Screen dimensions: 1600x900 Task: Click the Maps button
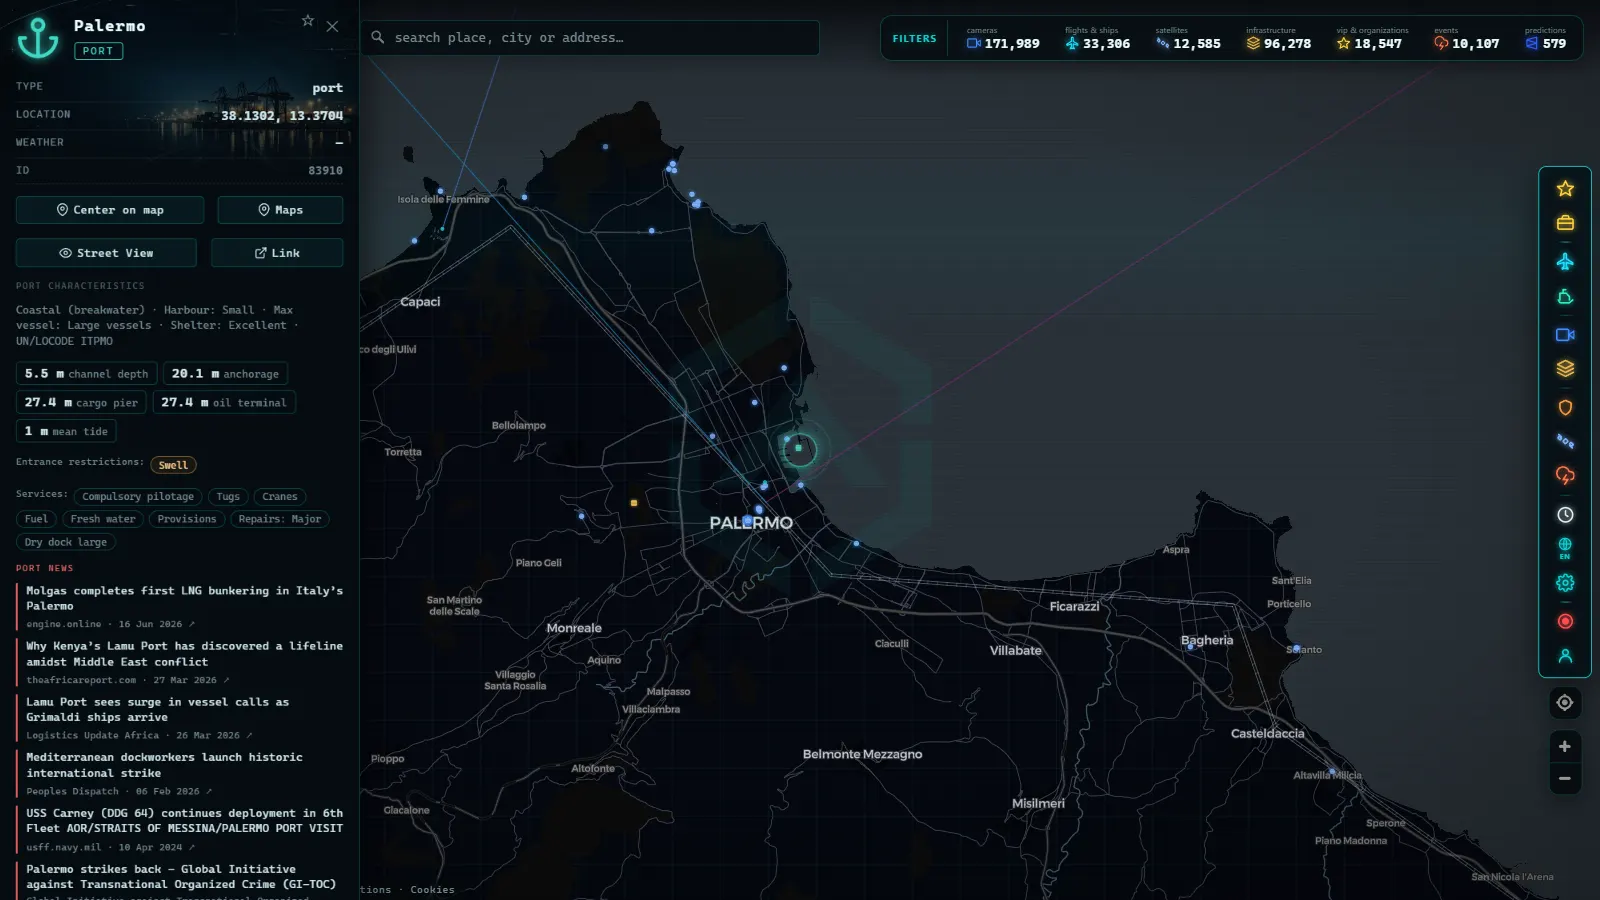[x=280, y=210]
